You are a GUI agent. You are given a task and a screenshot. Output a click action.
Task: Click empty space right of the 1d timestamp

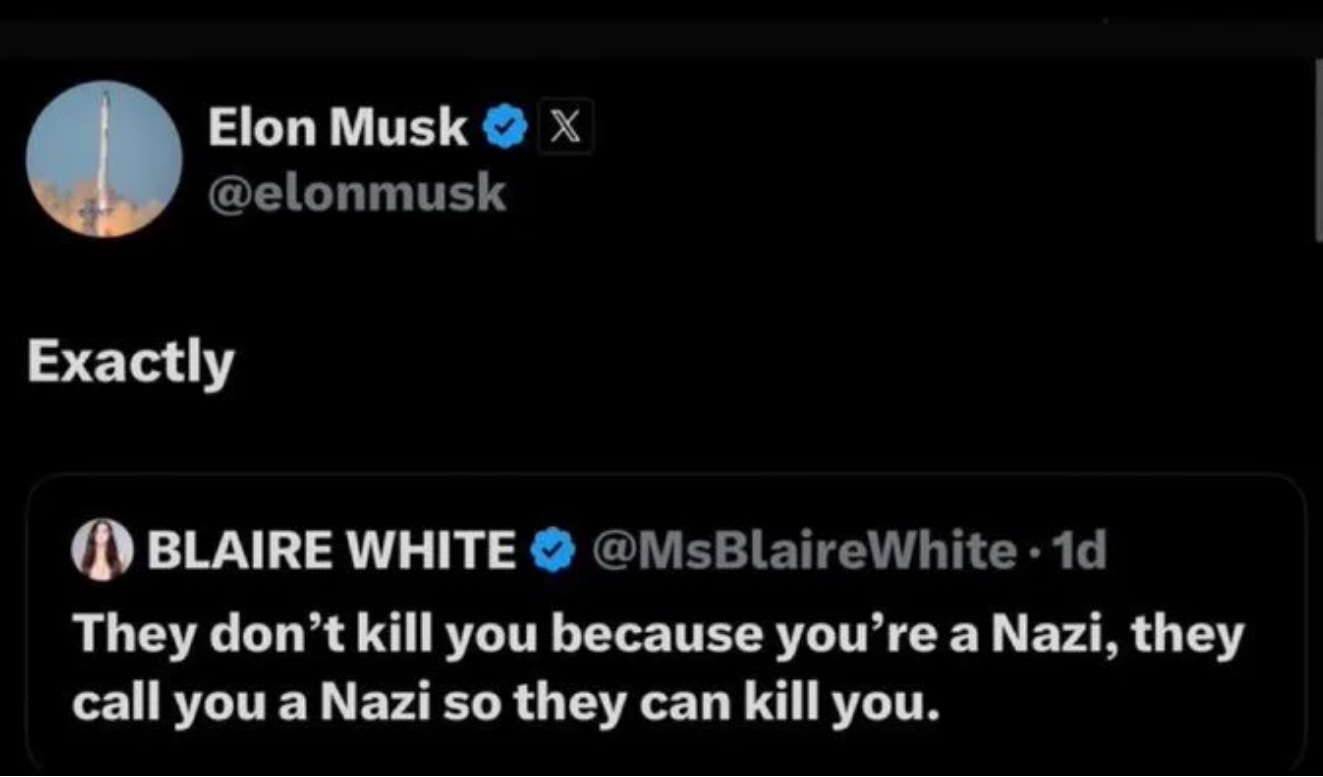click(x=1200, y=549)
